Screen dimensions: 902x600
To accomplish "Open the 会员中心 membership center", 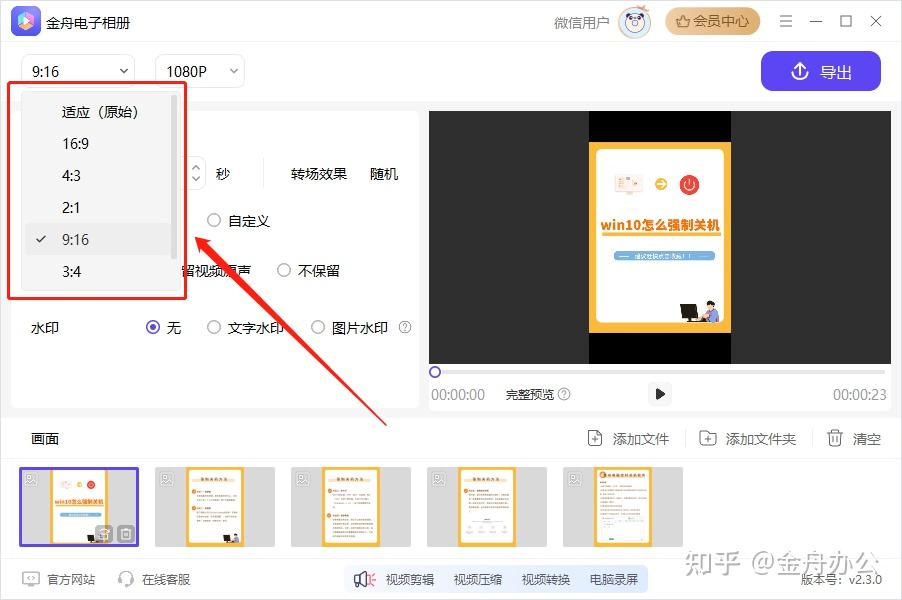I will click(712, 21).
